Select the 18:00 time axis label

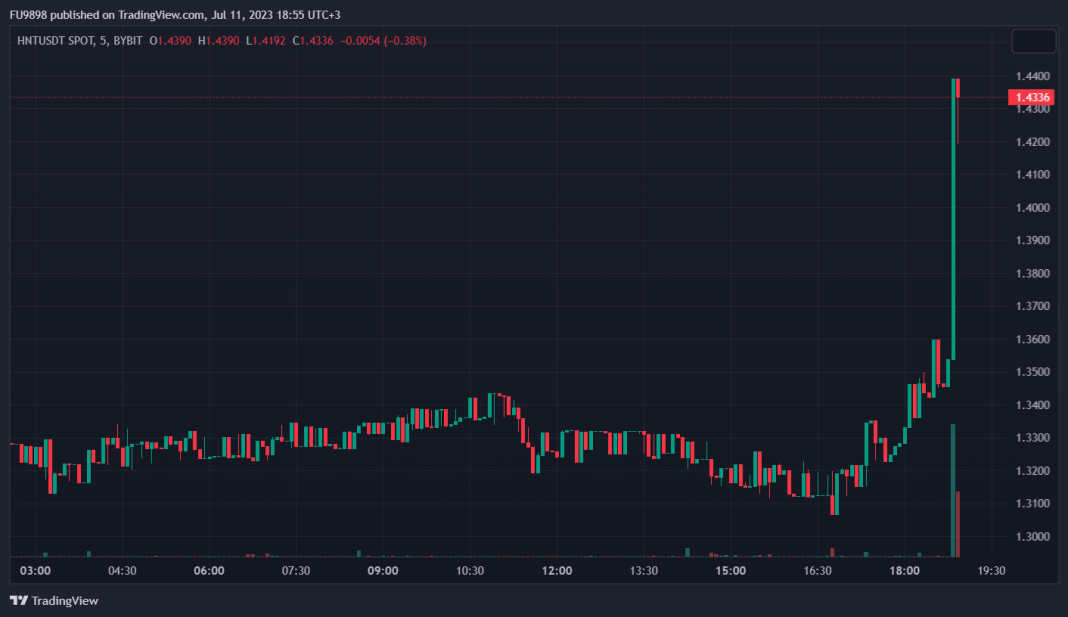pos(905,571)
